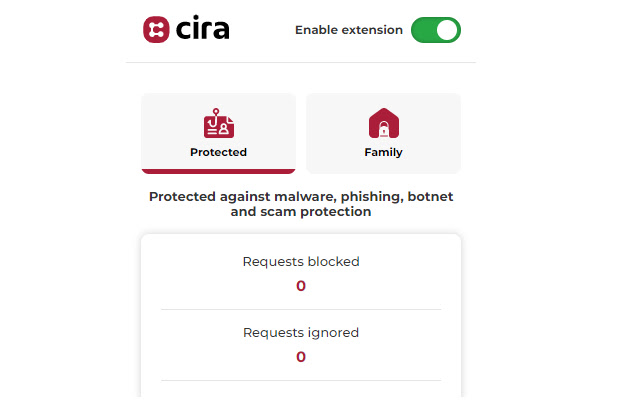Click the "and scam protection" text line
Image resolution: width=640 pixels, height=400 pixels.
coord(301,212)
